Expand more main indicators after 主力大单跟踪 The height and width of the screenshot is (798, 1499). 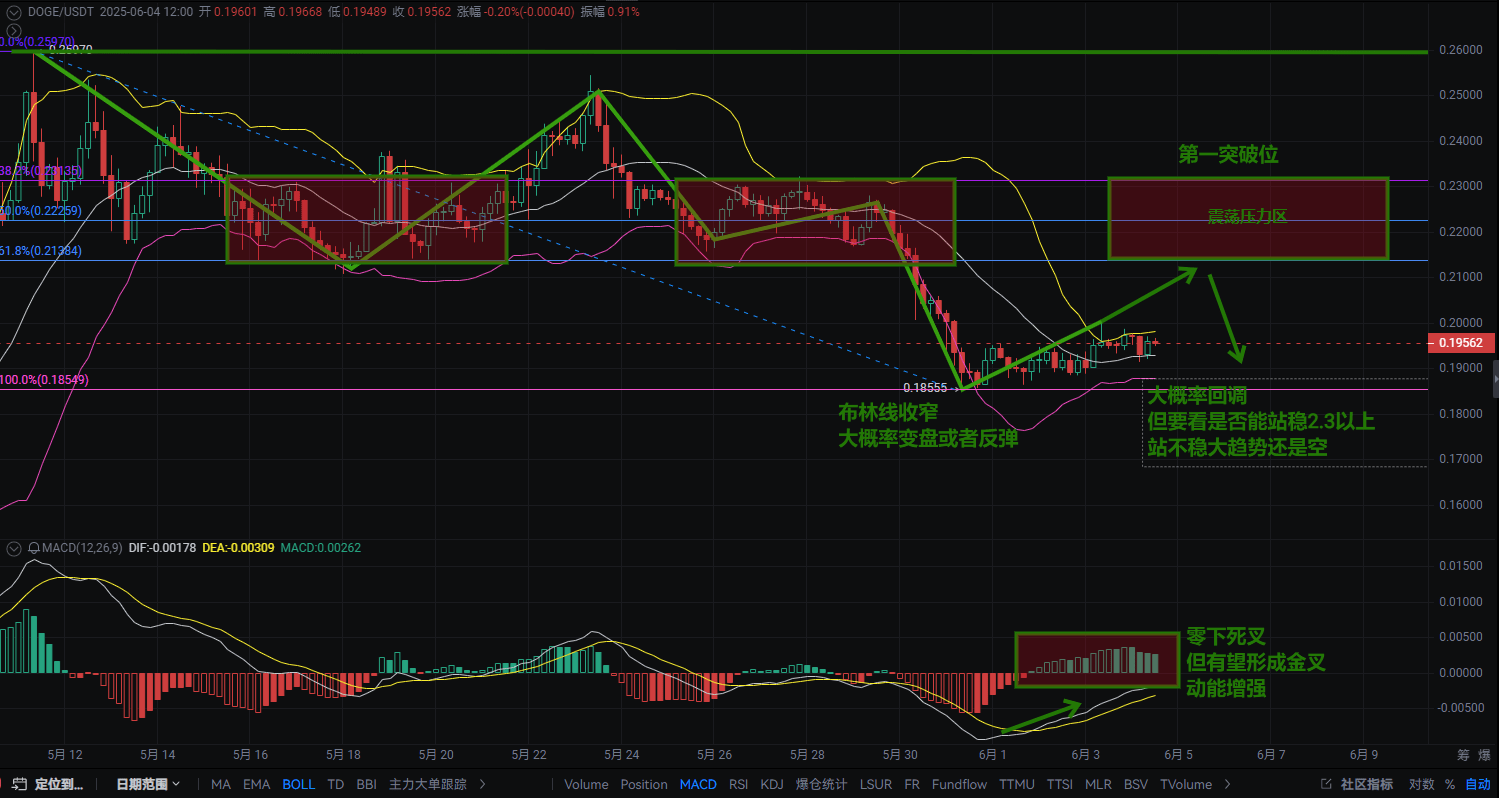click(x=482, y=784)
